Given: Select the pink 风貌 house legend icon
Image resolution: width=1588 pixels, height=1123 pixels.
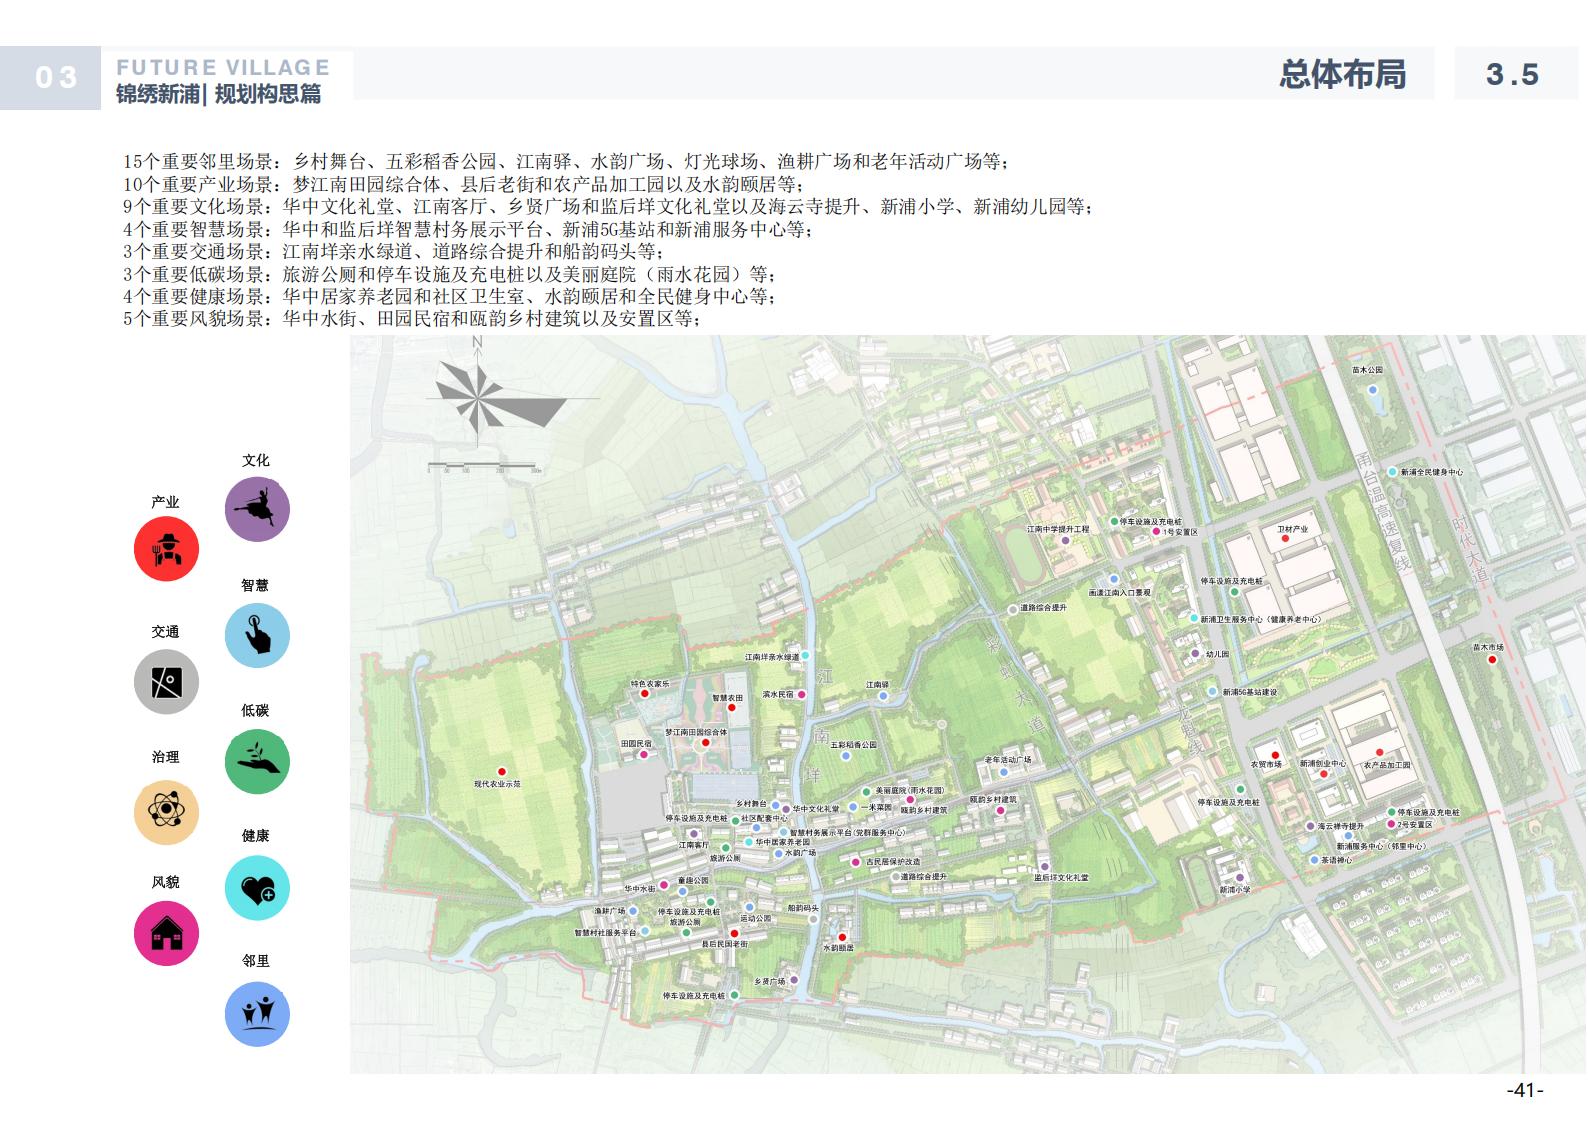Looking at the screenshot, I should coord(166,932).
